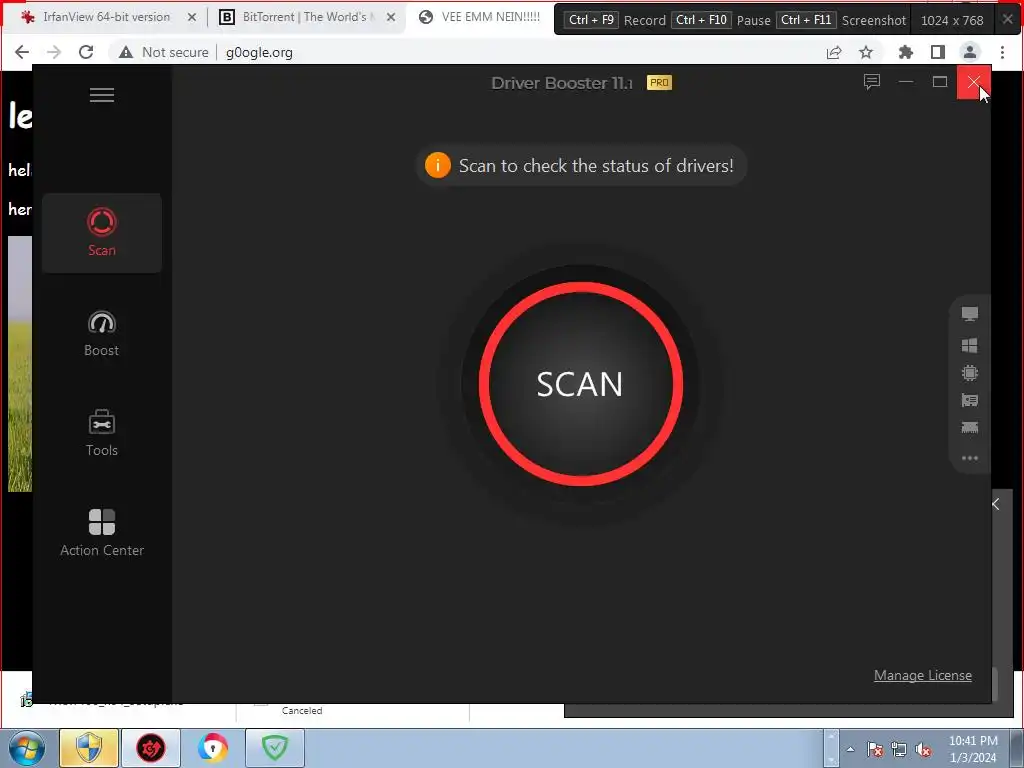Open the Manage License link
Image resolution: width=1024 pixels, height=768 pixels.
pyautogui.click(x=923, y=675)
